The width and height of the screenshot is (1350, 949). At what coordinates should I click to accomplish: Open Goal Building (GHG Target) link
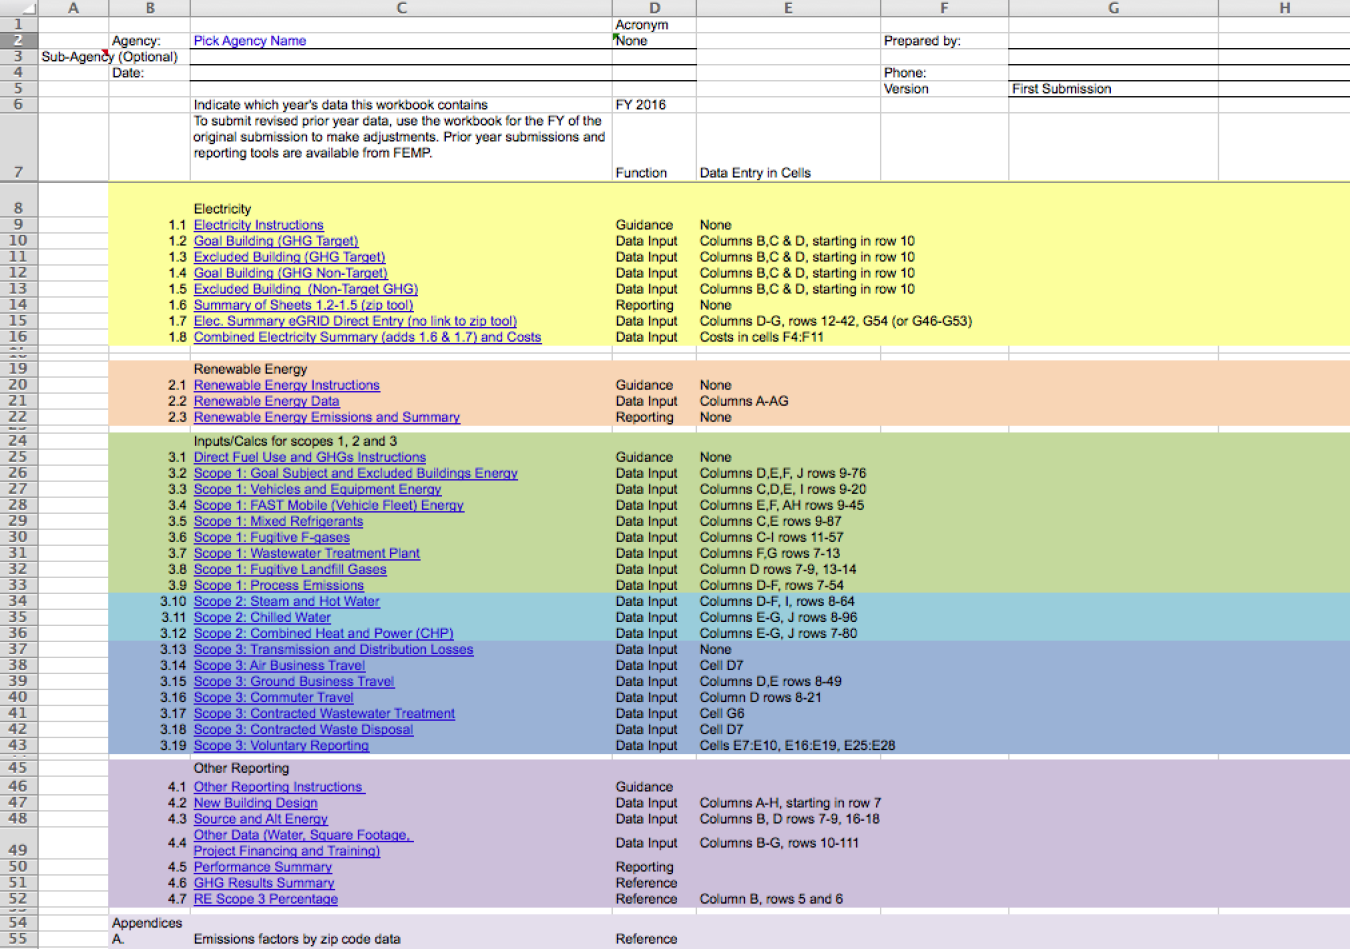point(275,241)
